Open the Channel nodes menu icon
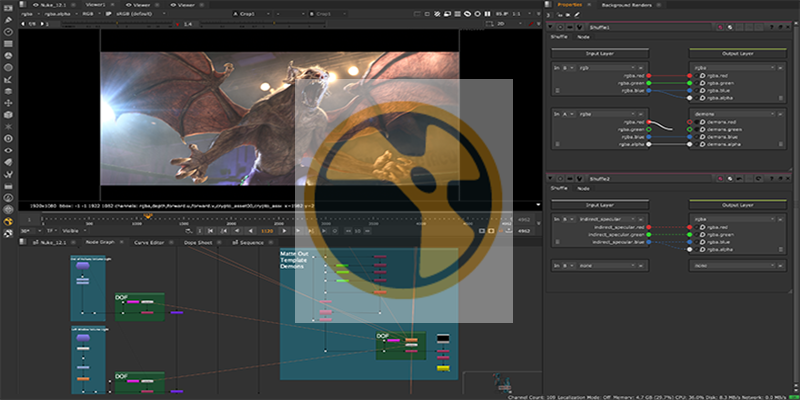 pyautogui.click(x=8, y=43)
